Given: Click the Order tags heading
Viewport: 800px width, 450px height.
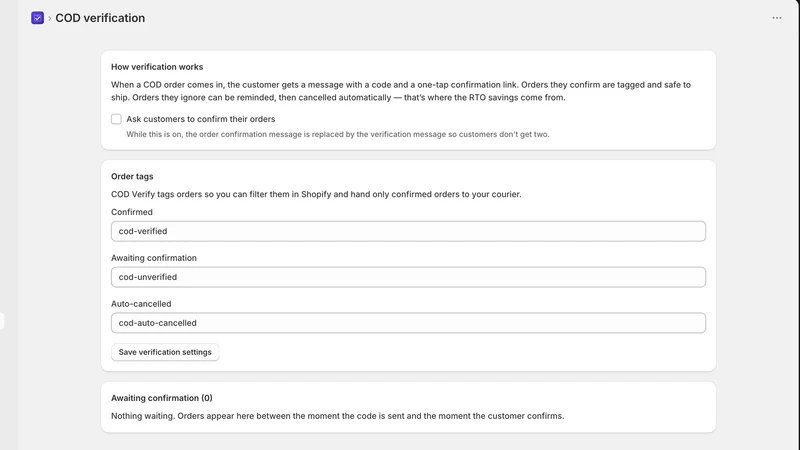Looking at the screenshot, I should [132, 177].
